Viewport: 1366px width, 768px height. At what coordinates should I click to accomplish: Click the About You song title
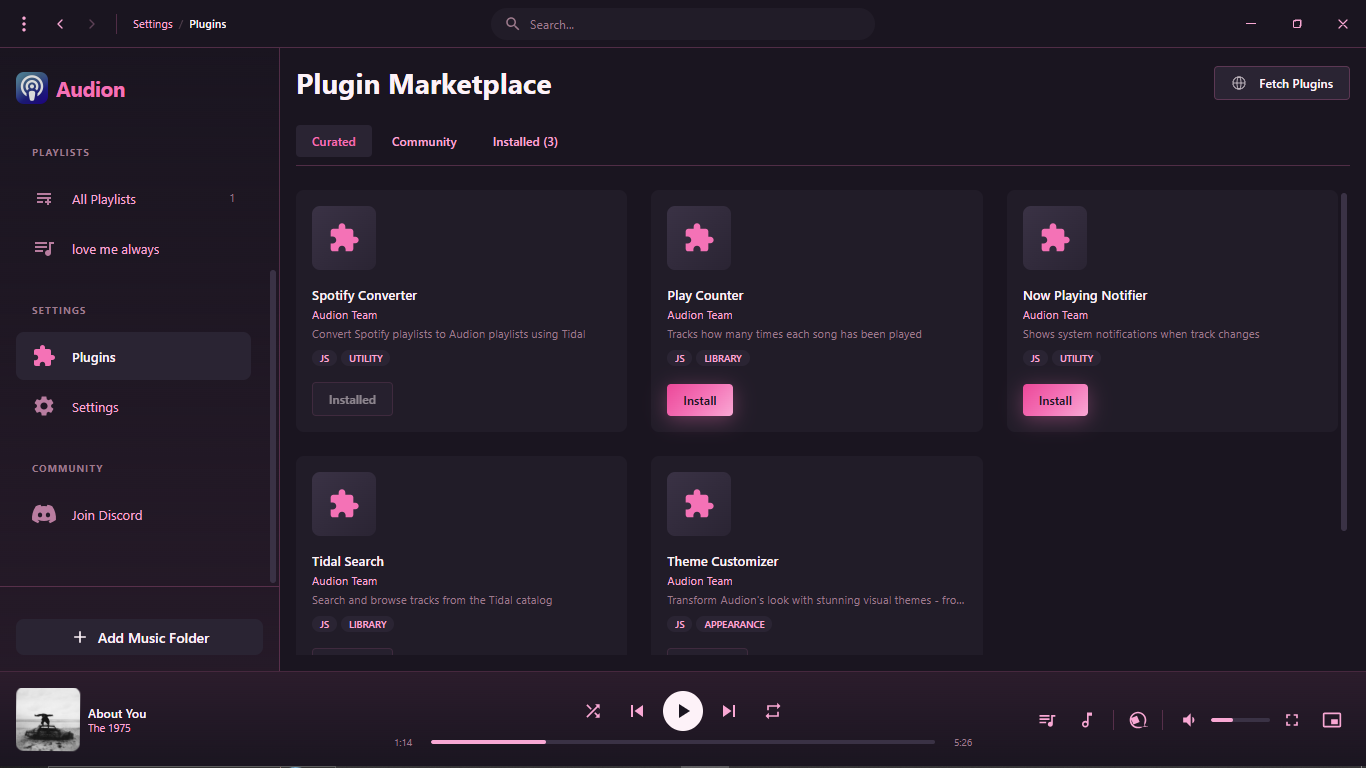click(117, 713)
